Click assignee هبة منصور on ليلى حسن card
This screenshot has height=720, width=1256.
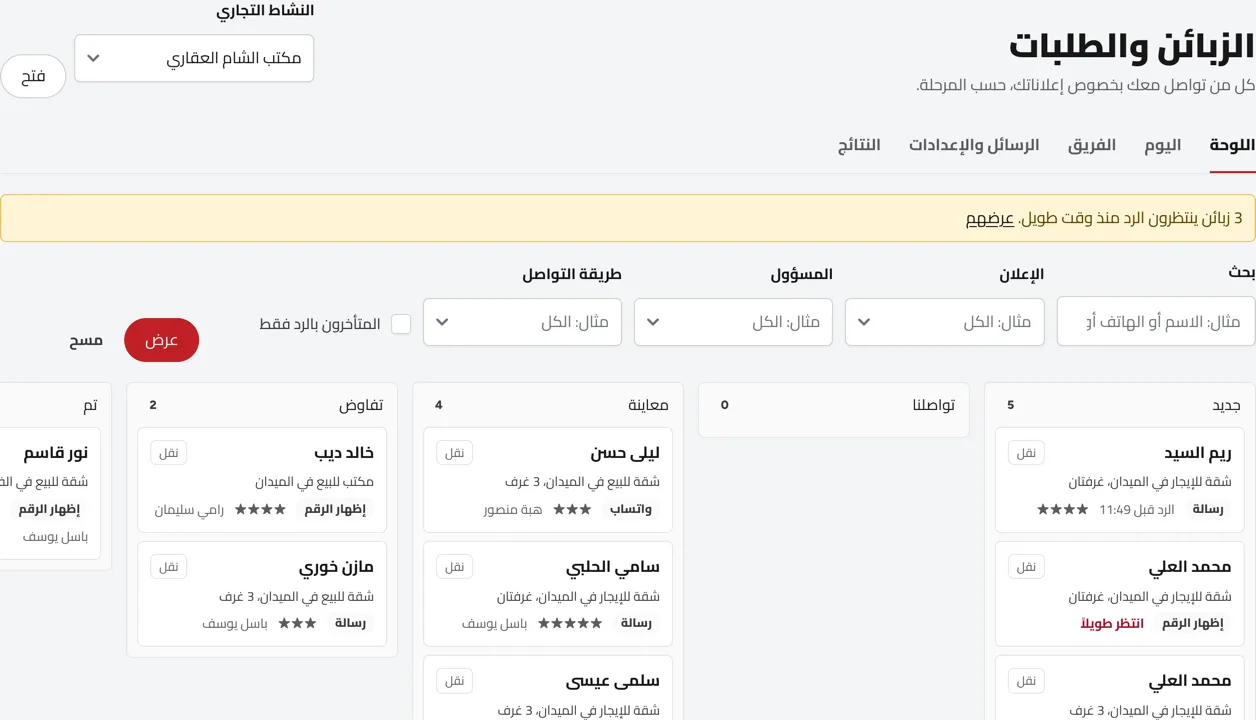(513, 509)
